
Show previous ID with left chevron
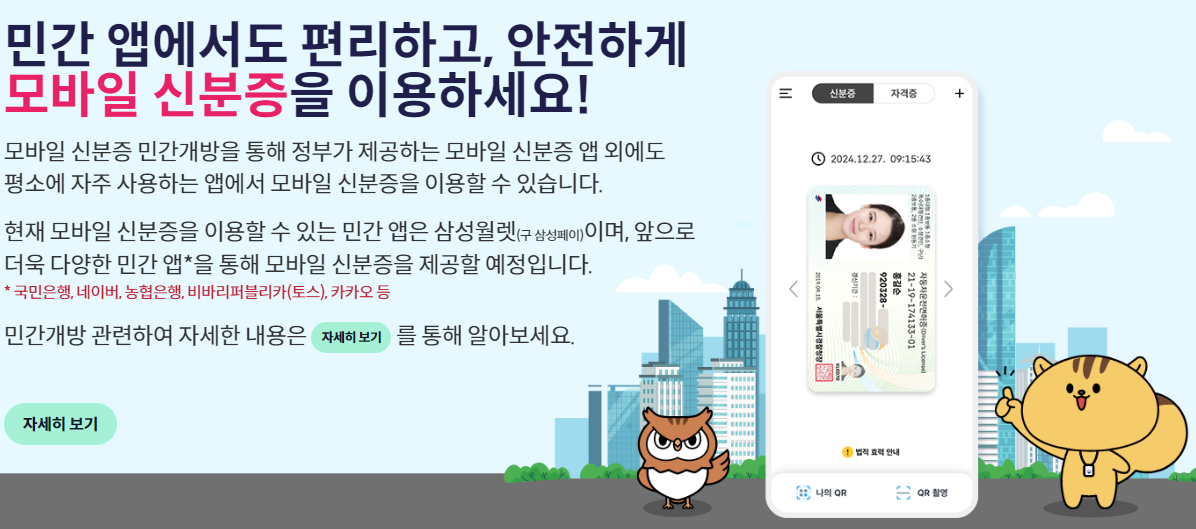(x=793, y=289)
